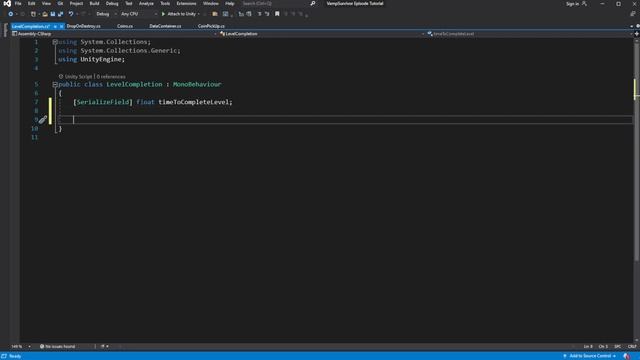Open the Window menu
This screenshot has height=360, width=640.
click(x=211, y=4)
